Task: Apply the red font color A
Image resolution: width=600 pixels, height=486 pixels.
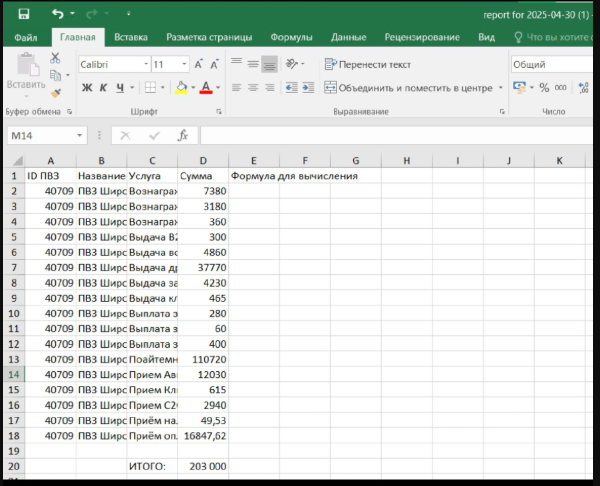Action: 206,88
